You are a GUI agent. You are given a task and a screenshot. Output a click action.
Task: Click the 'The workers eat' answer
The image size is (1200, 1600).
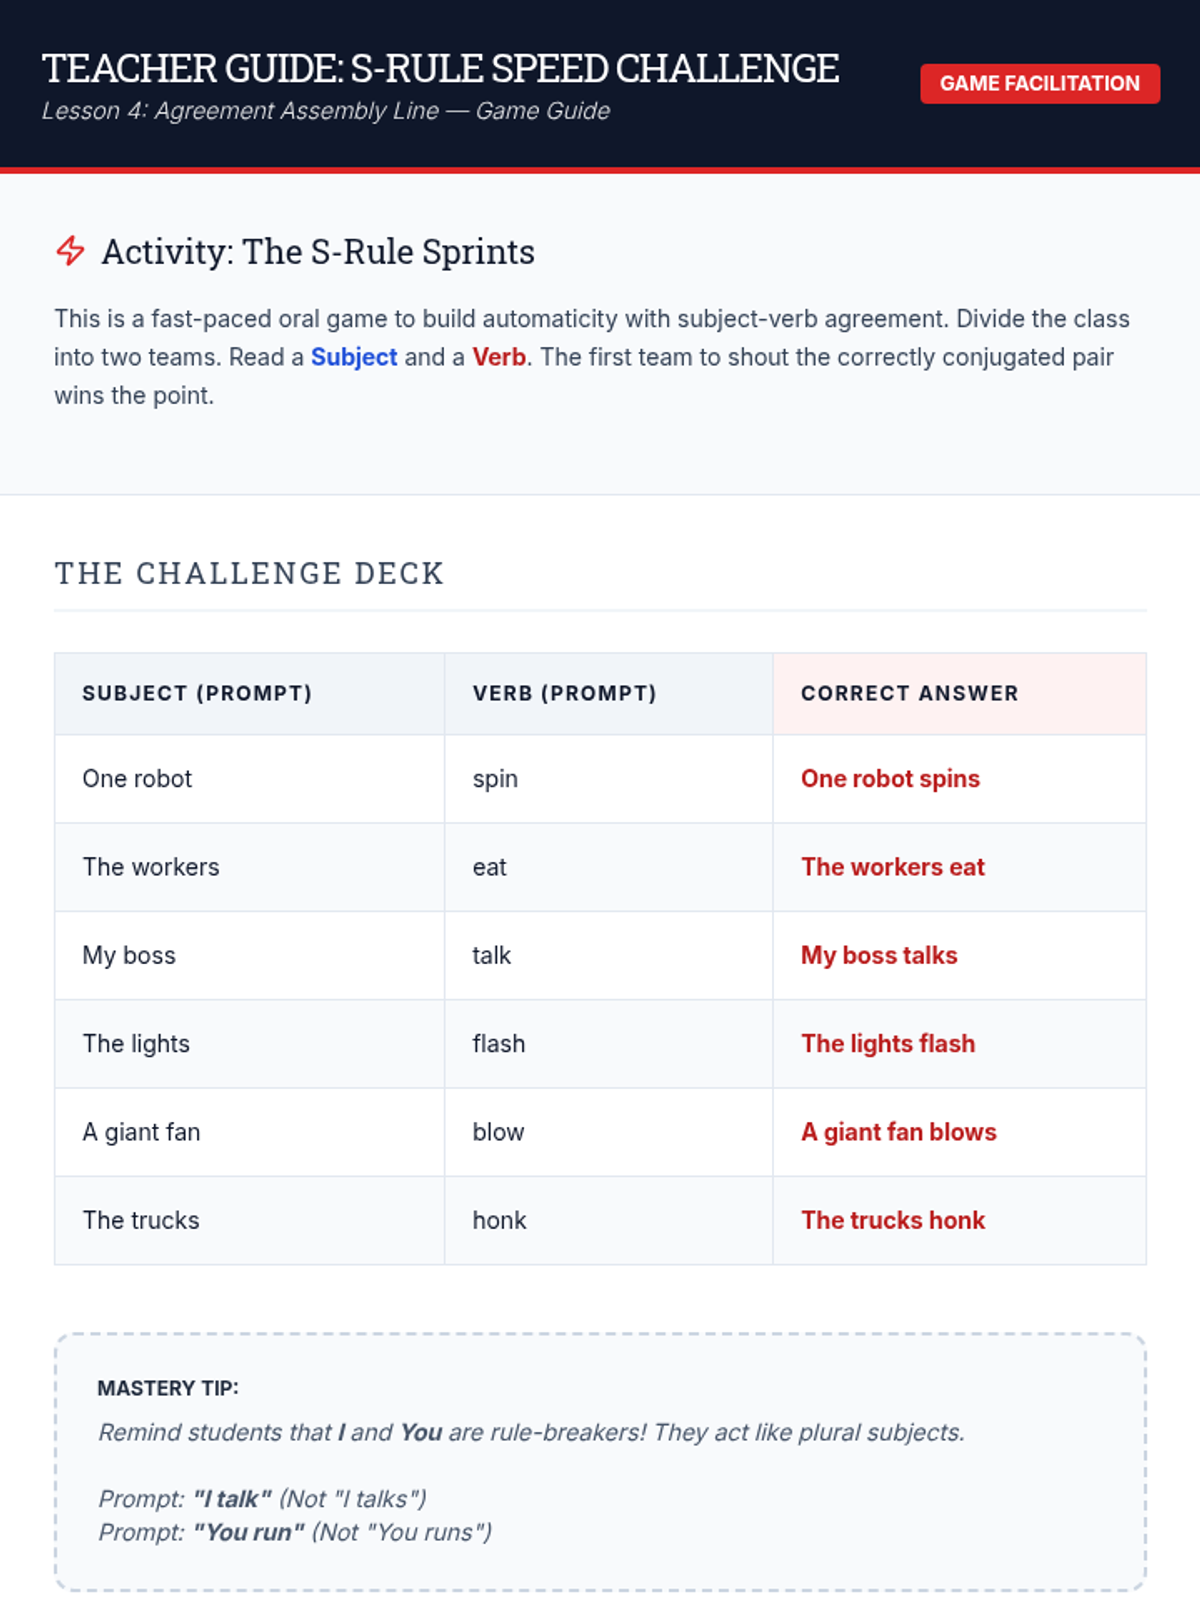[x=892, y=867]
